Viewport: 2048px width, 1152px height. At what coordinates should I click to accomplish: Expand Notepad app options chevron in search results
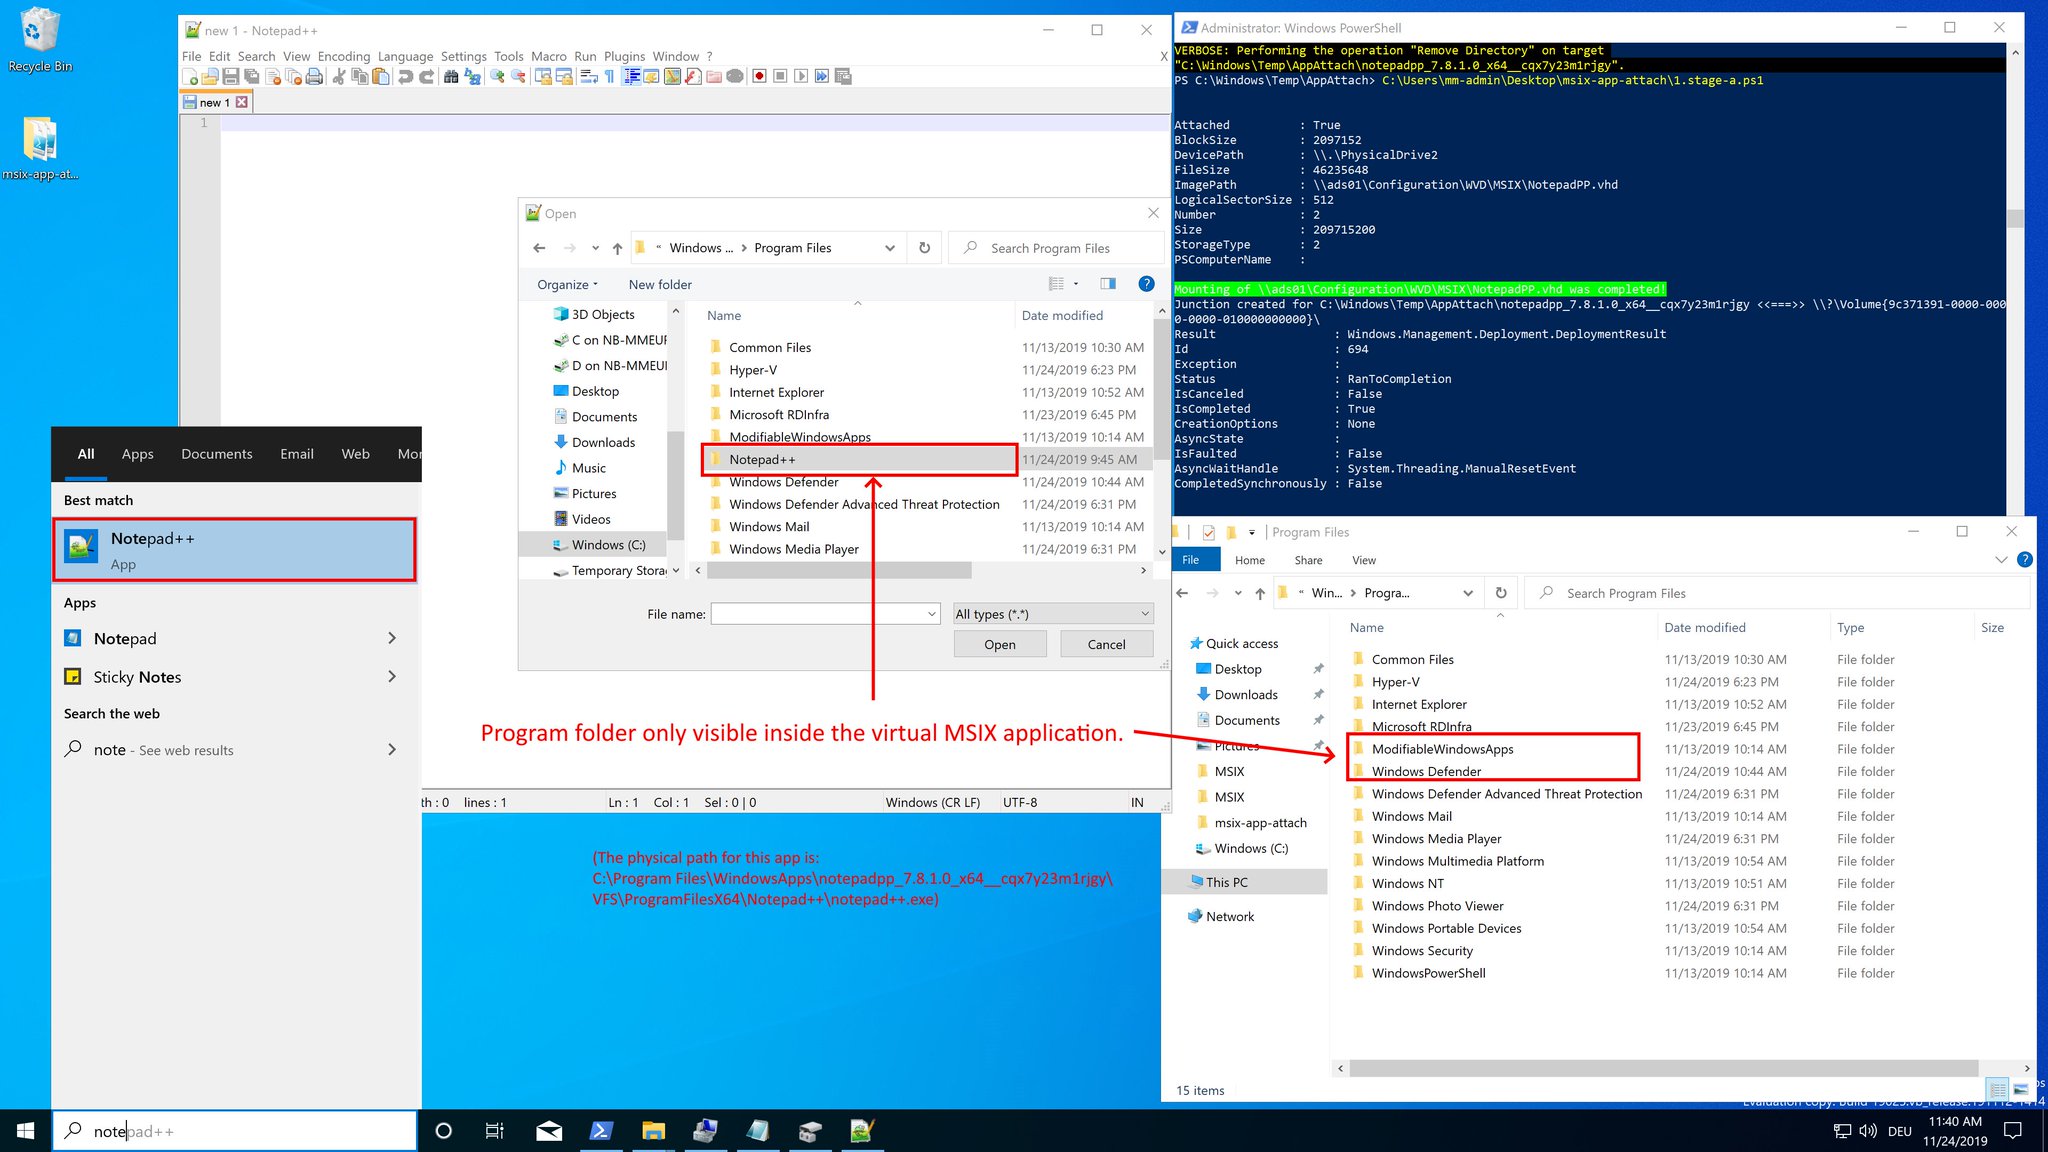391,638
